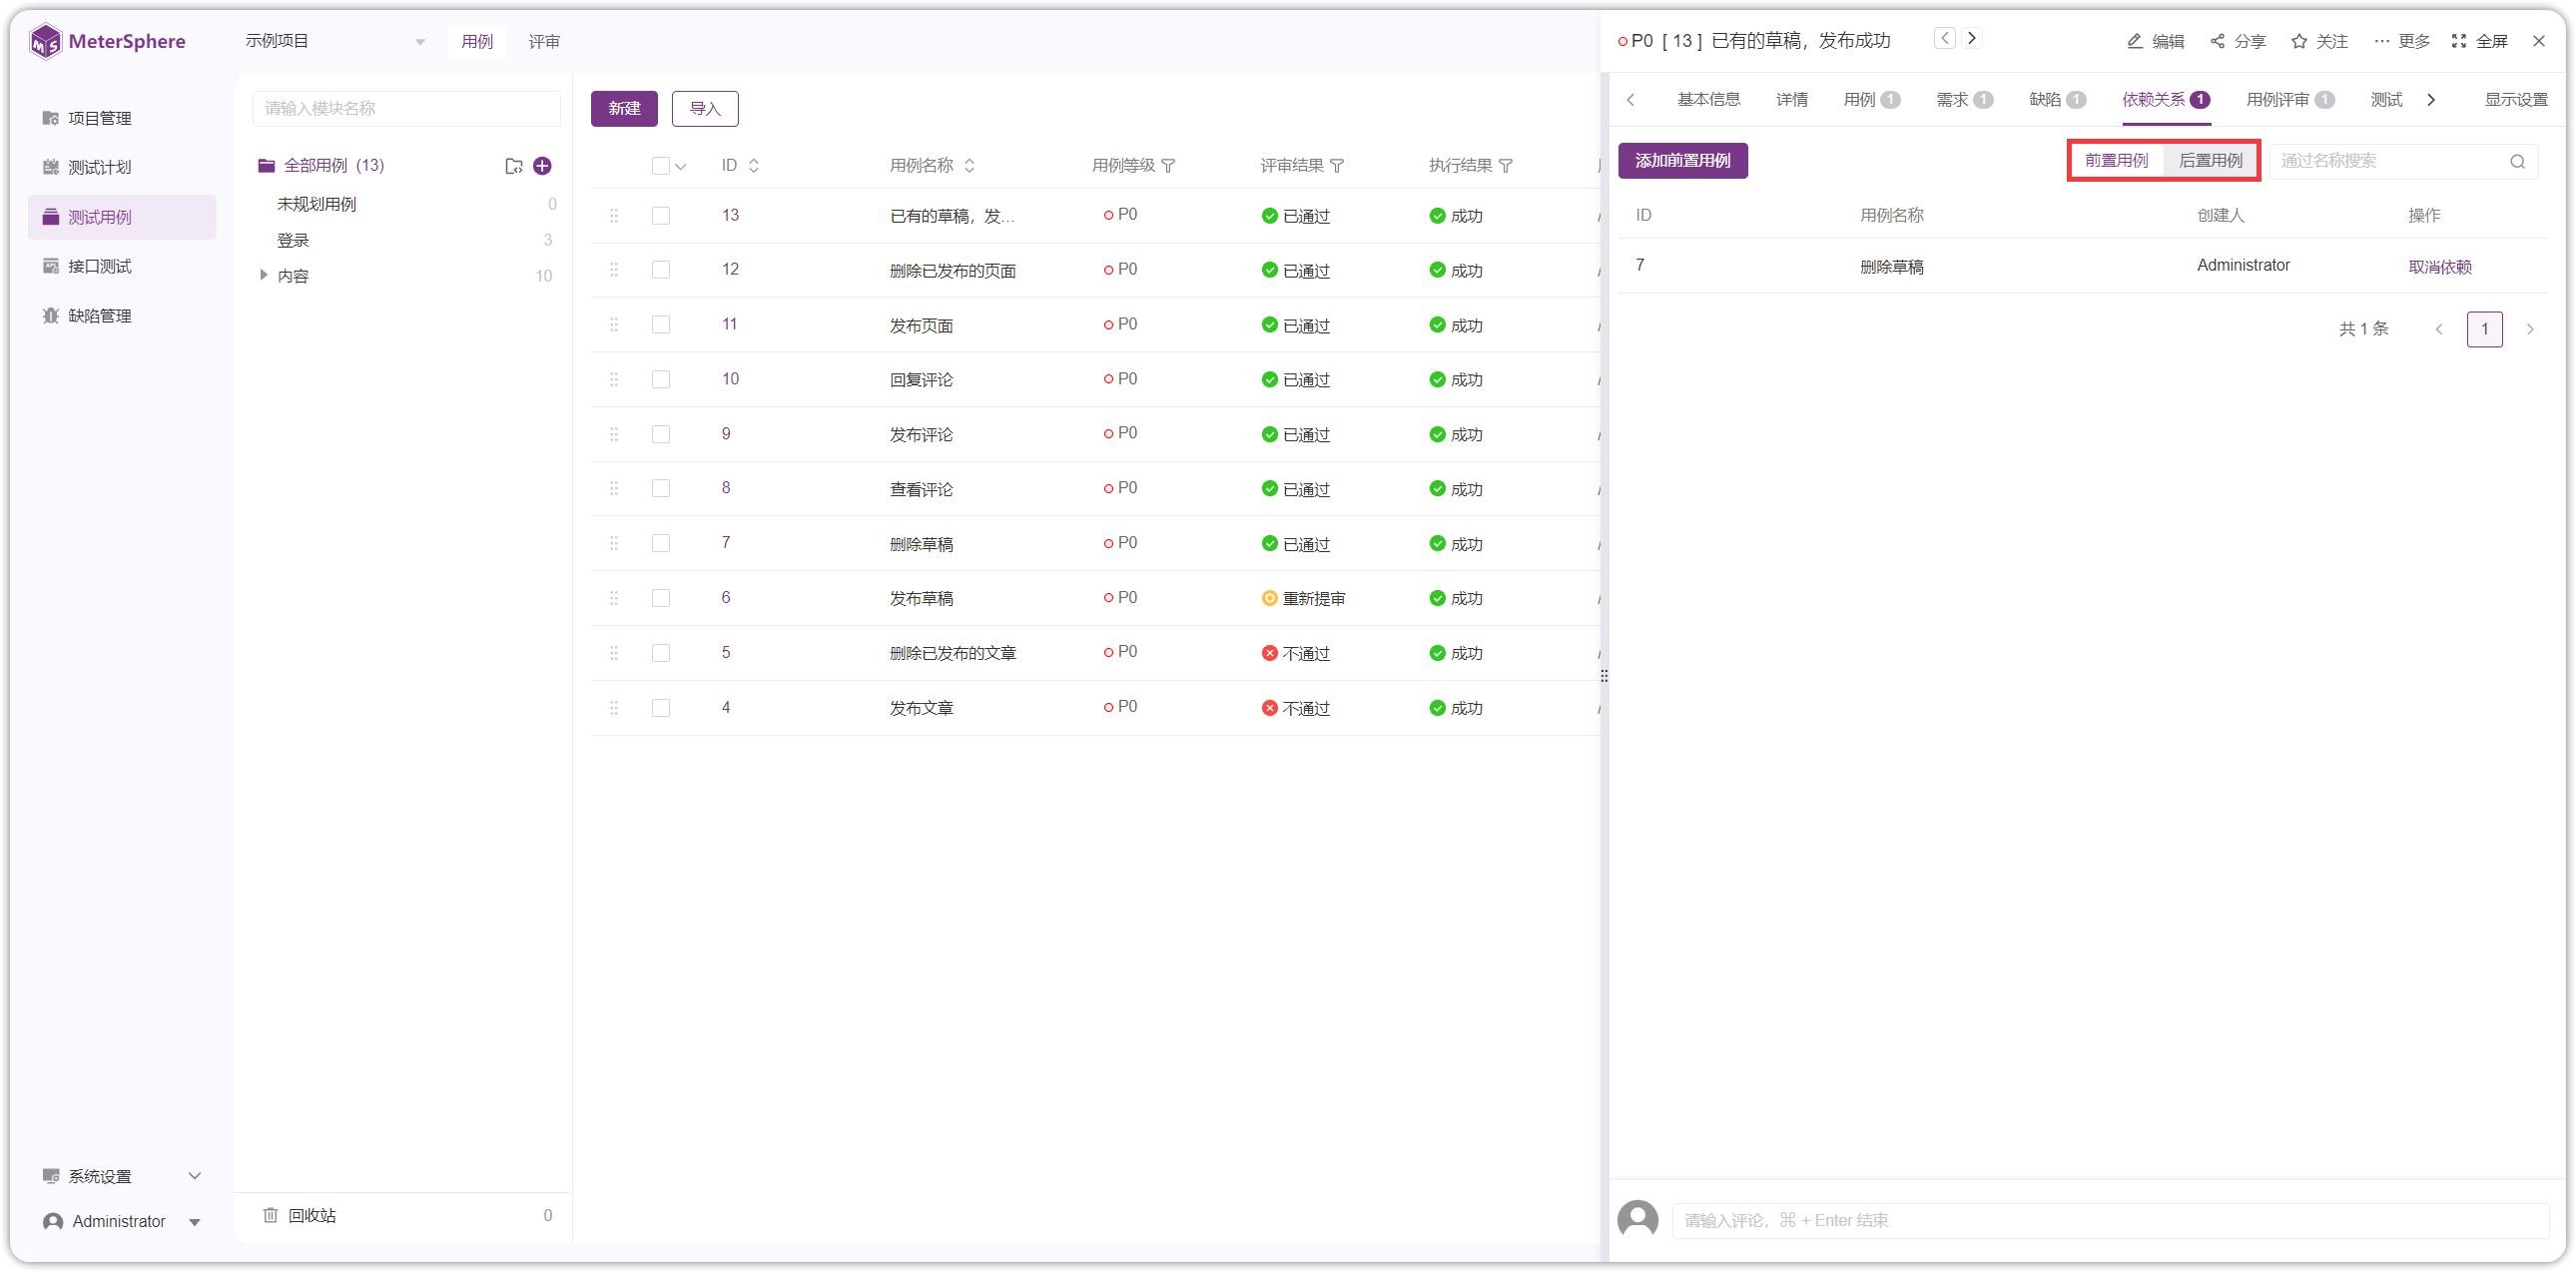Open the 更多 ellipsis menu
This screenshot has width=2576, height=1272.
point(2401,41)
